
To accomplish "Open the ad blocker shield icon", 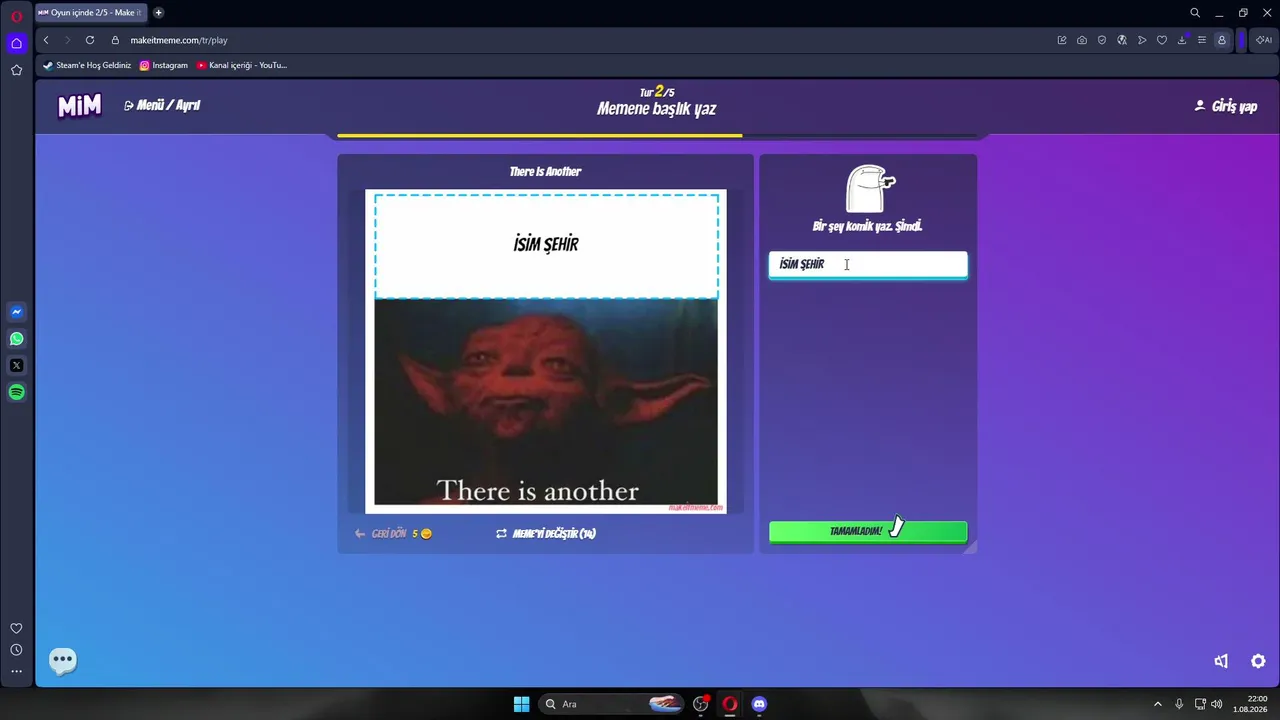I will pos(1102,40).
